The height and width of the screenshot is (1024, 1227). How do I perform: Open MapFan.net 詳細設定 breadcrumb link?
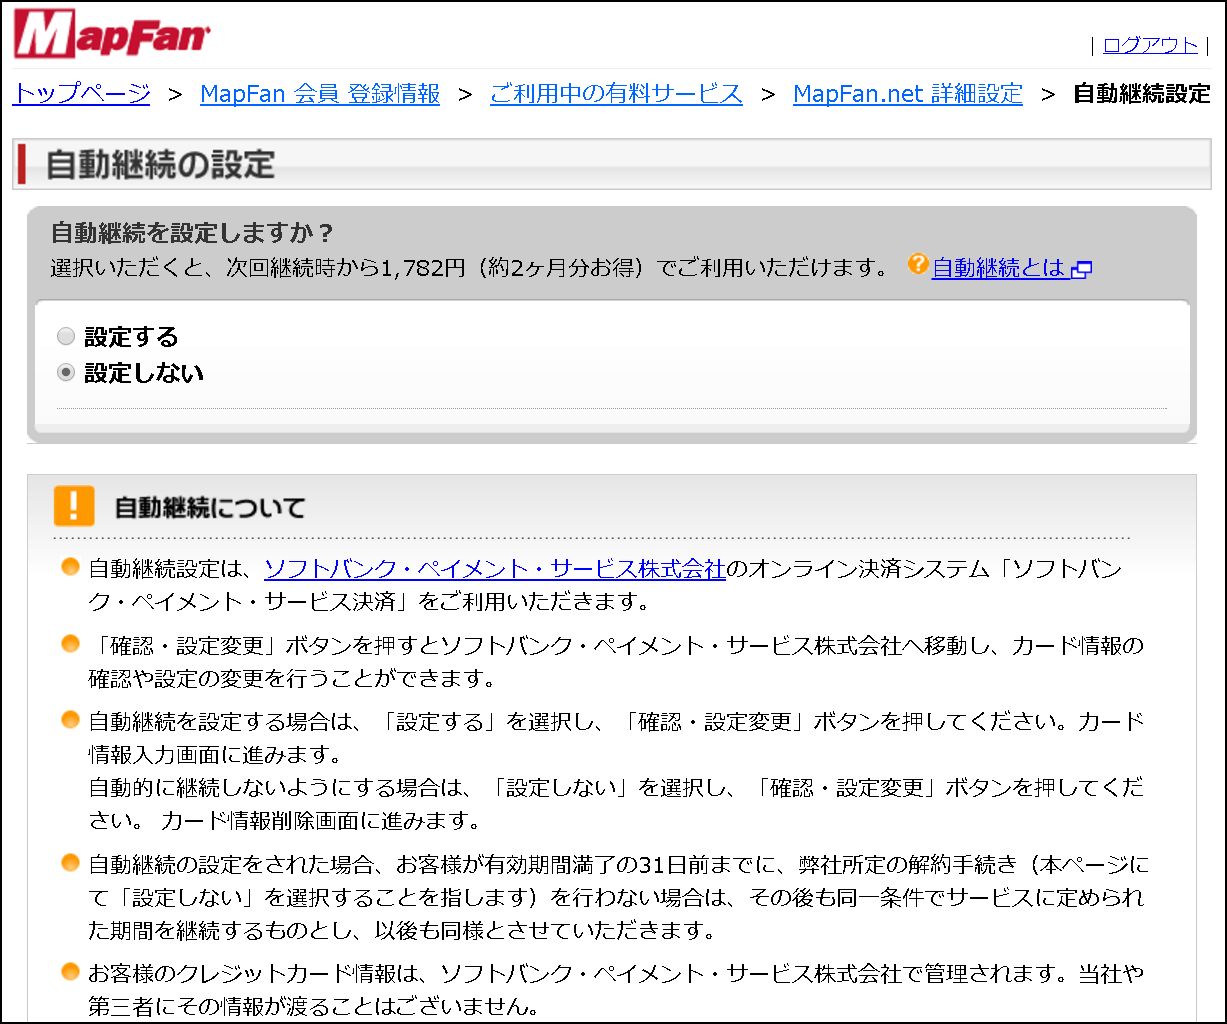(x=908, y=94)
